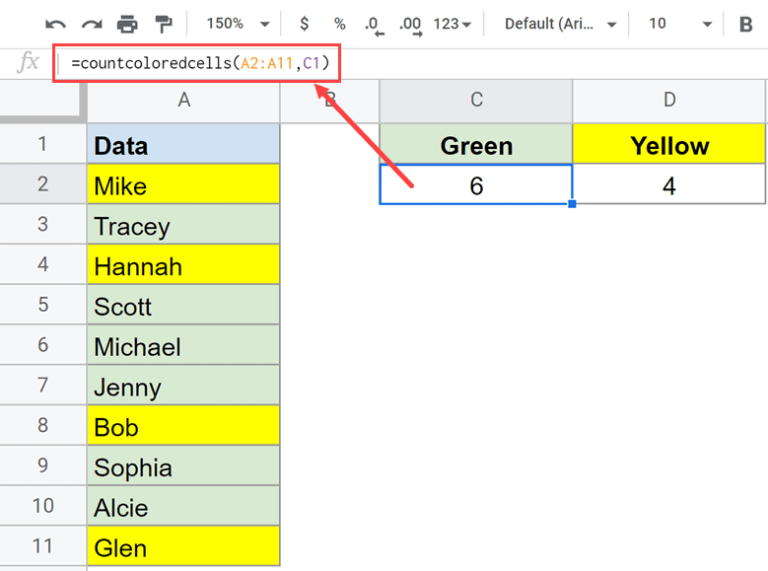Select column C header

click(476, 99)
